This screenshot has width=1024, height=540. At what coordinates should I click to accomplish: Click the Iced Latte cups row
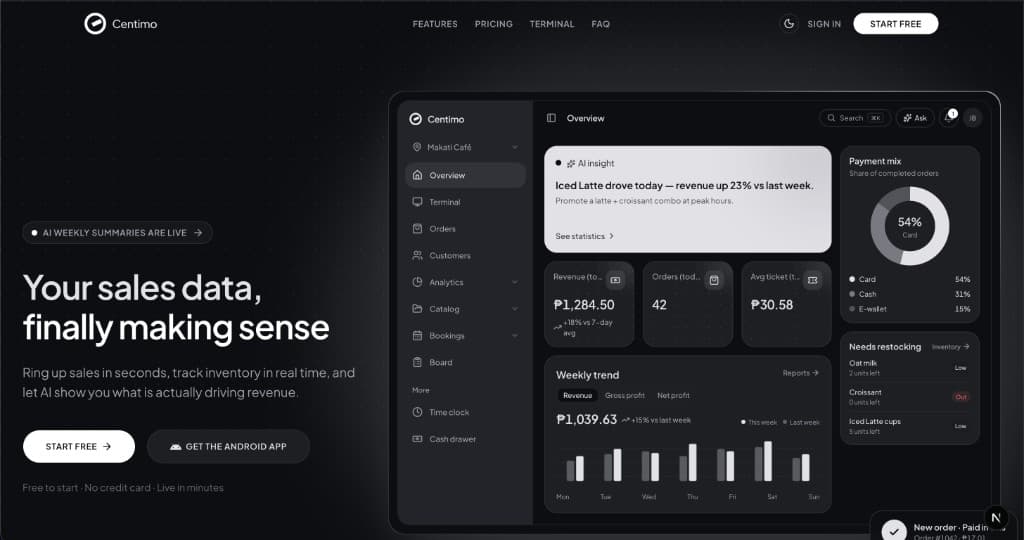click(x=909, y=426)
